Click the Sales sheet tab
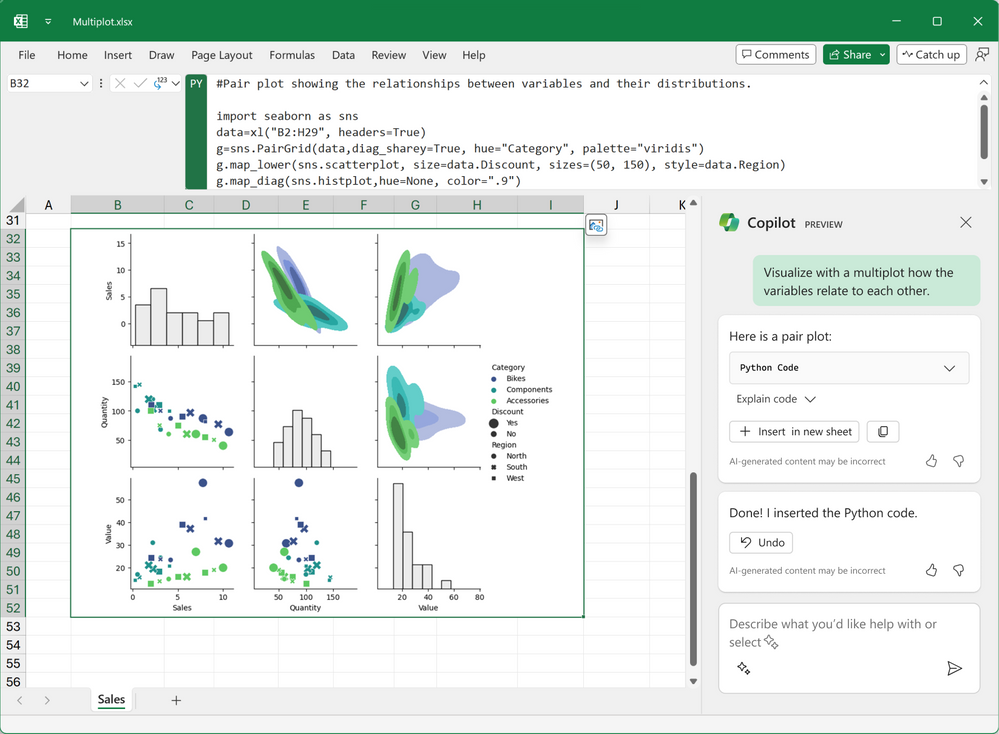The height and width of the screenshot is (734, 999). pos(111,699)
